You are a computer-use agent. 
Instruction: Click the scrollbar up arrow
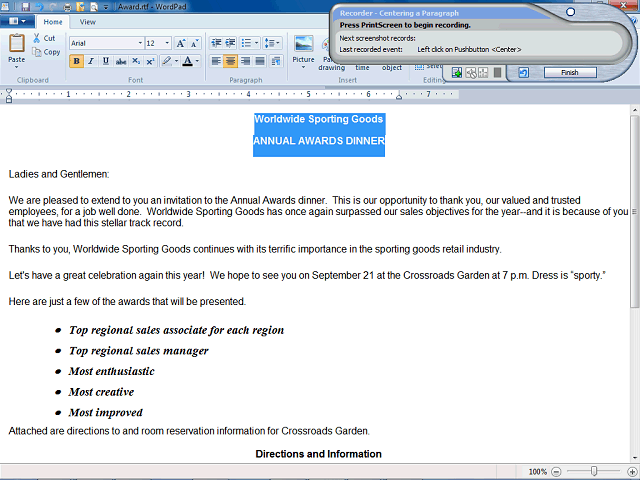click(x=634, y=110)
